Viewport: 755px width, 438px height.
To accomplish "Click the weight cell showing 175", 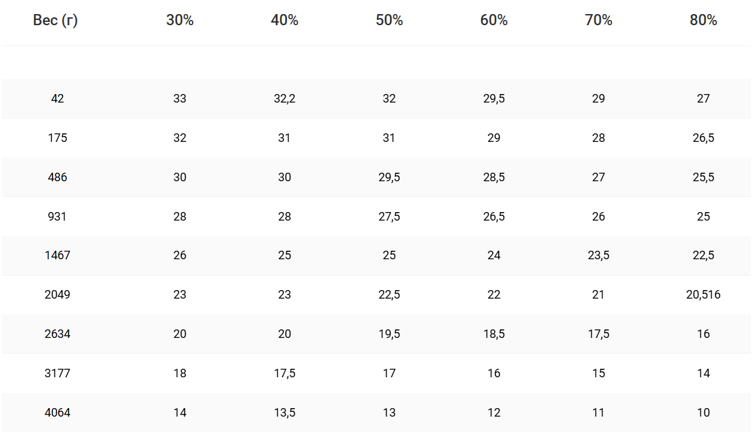I will [x=57, y=138].
